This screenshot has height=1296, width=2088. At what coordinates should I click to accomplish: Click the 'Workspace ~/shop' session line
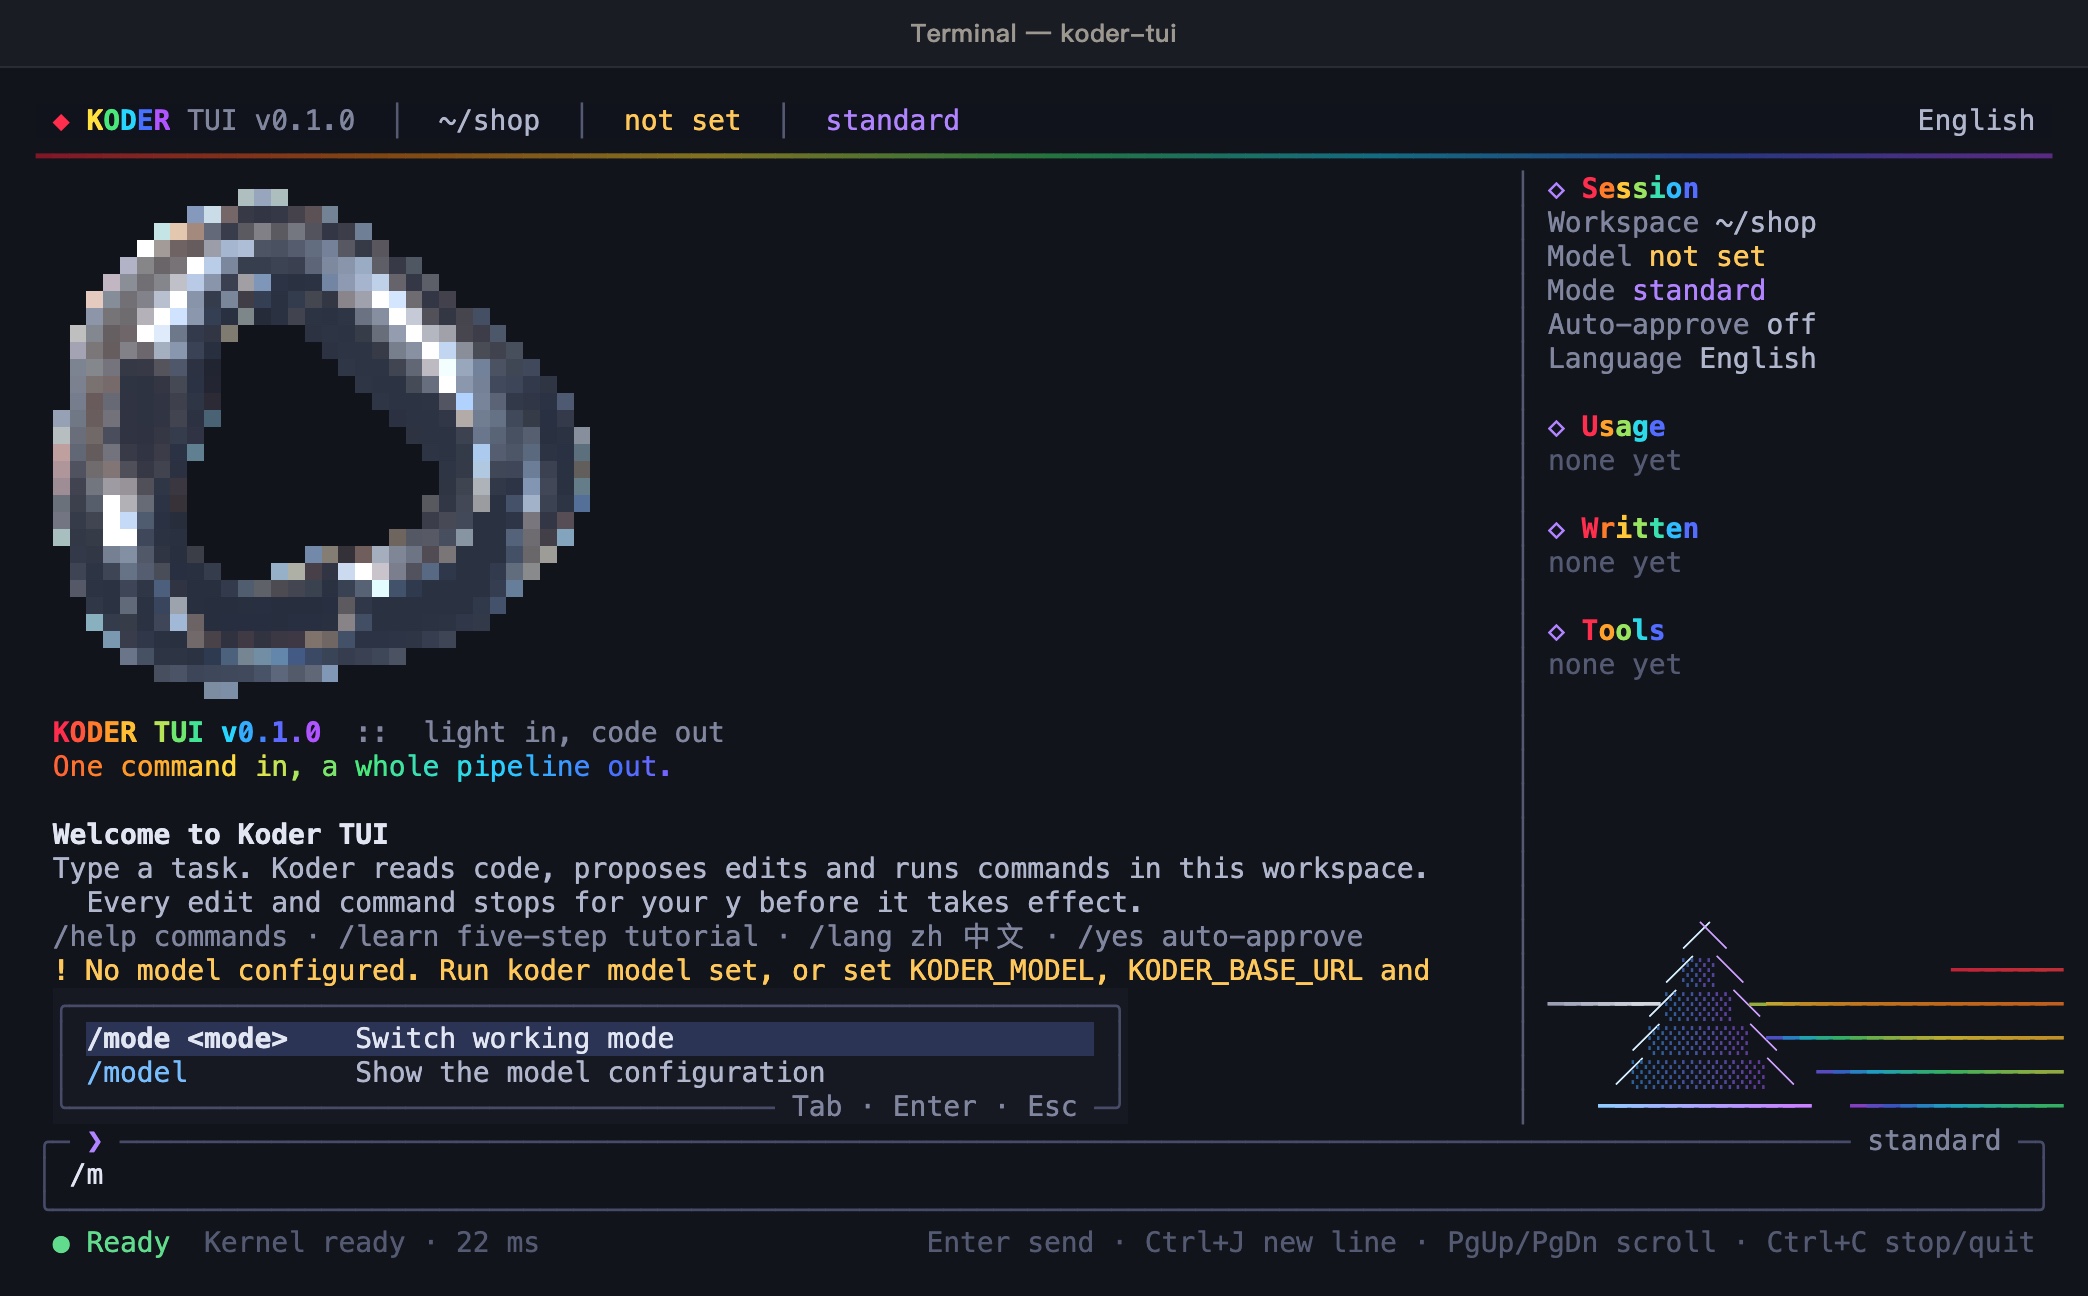(1682, 222)
